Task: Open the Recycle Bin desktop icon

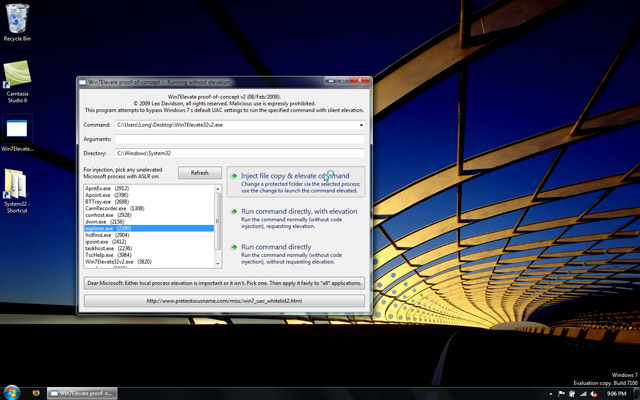Action: [17, 22]
